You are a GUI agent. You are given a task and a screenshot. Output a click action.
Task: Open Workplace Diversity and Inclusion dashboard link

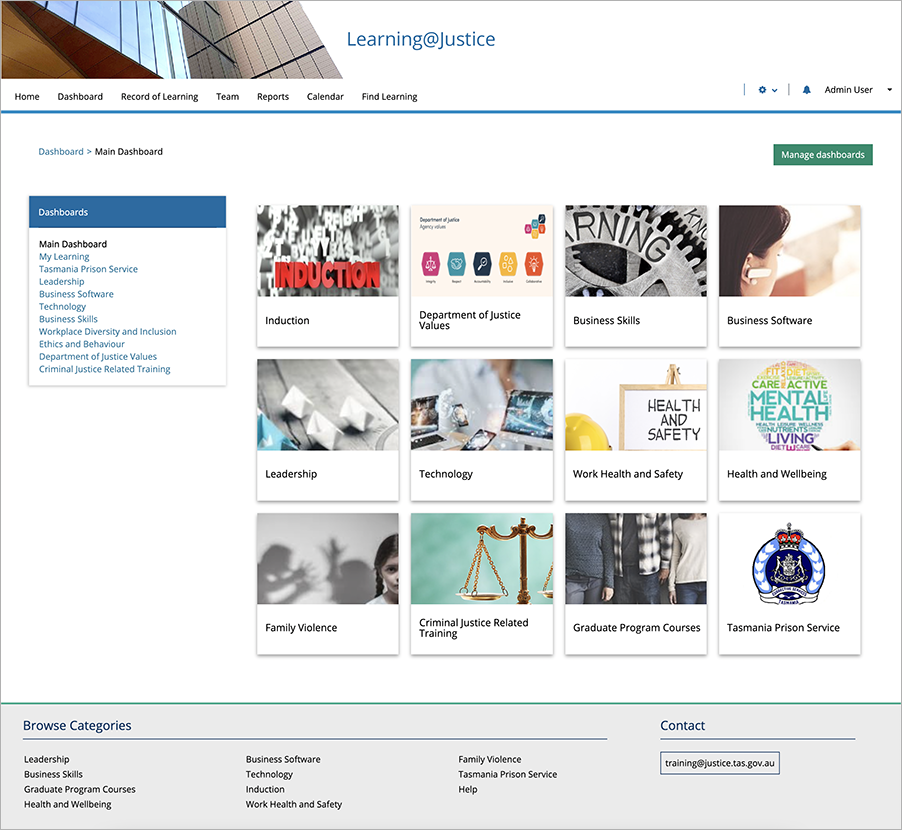pyautogui.click(x=107, y=332)
